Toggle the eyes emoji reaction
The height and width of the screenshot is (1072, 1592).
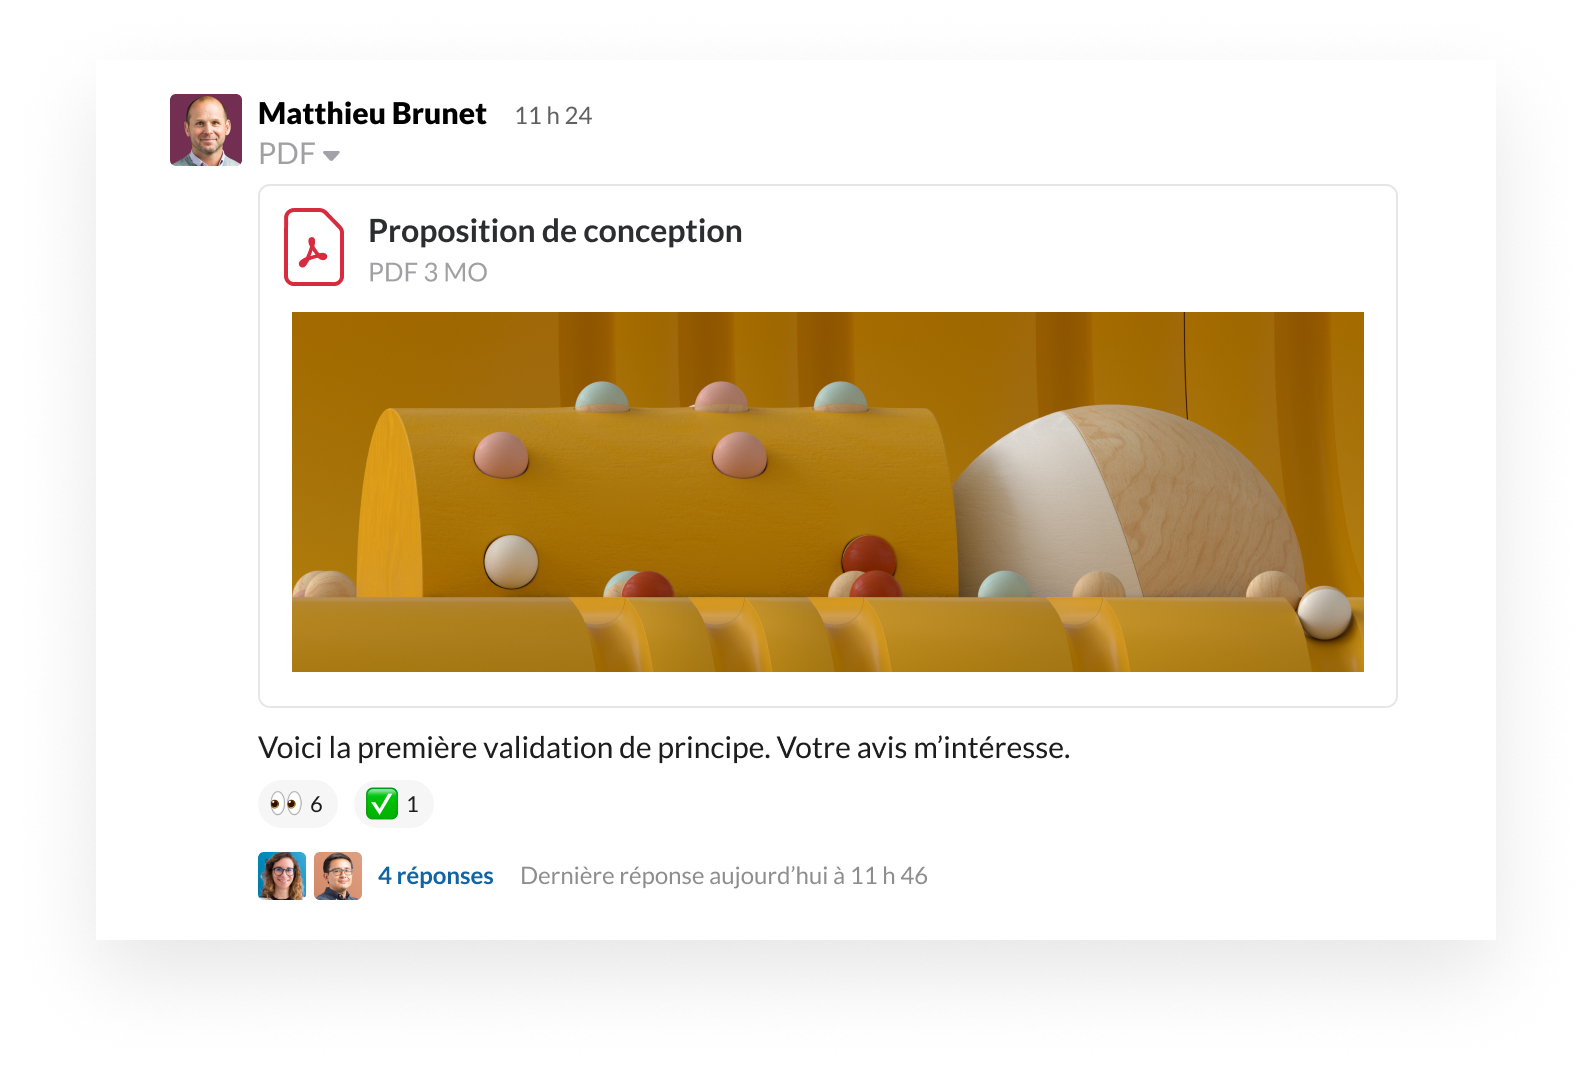coord(298,804)
